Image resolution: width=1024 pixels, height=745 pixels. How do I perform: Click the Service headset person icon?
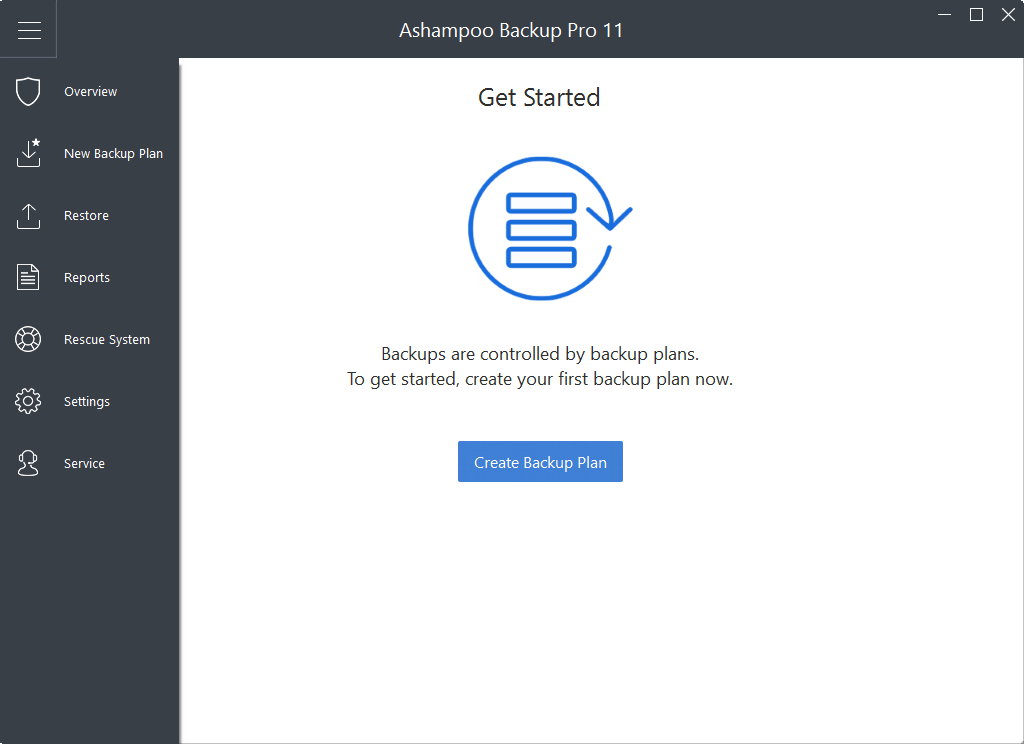tap(28, 464)
